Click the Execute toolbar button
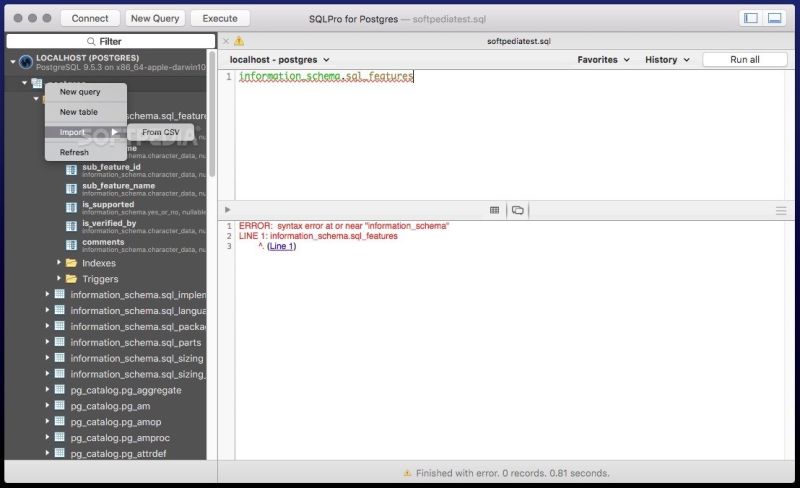 [x=220, y=18]
